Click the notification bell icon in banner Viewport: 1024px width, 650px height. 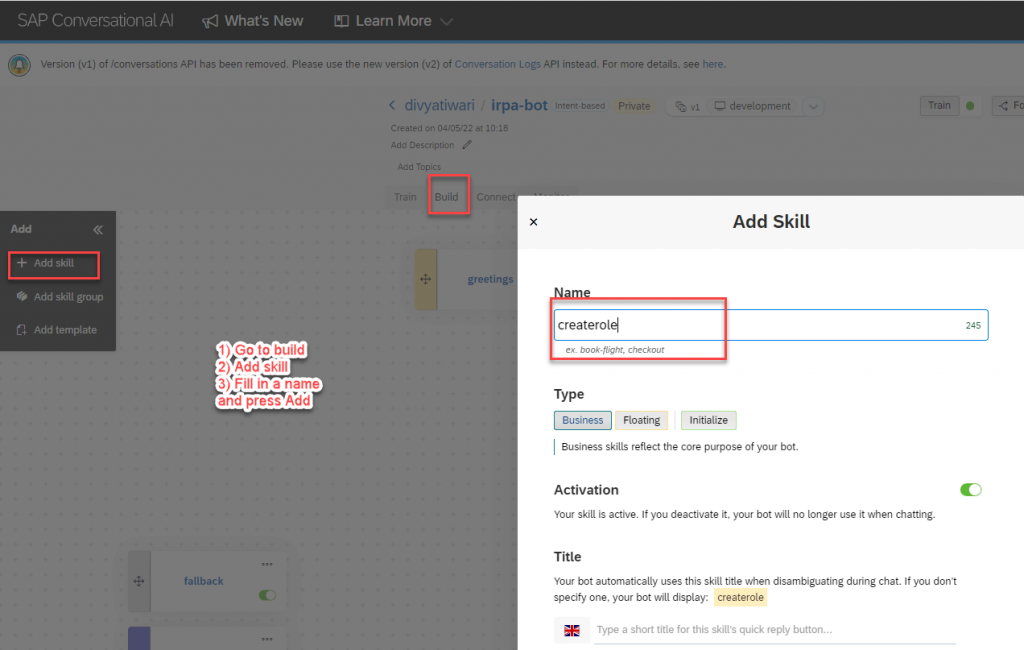[20, 65]
